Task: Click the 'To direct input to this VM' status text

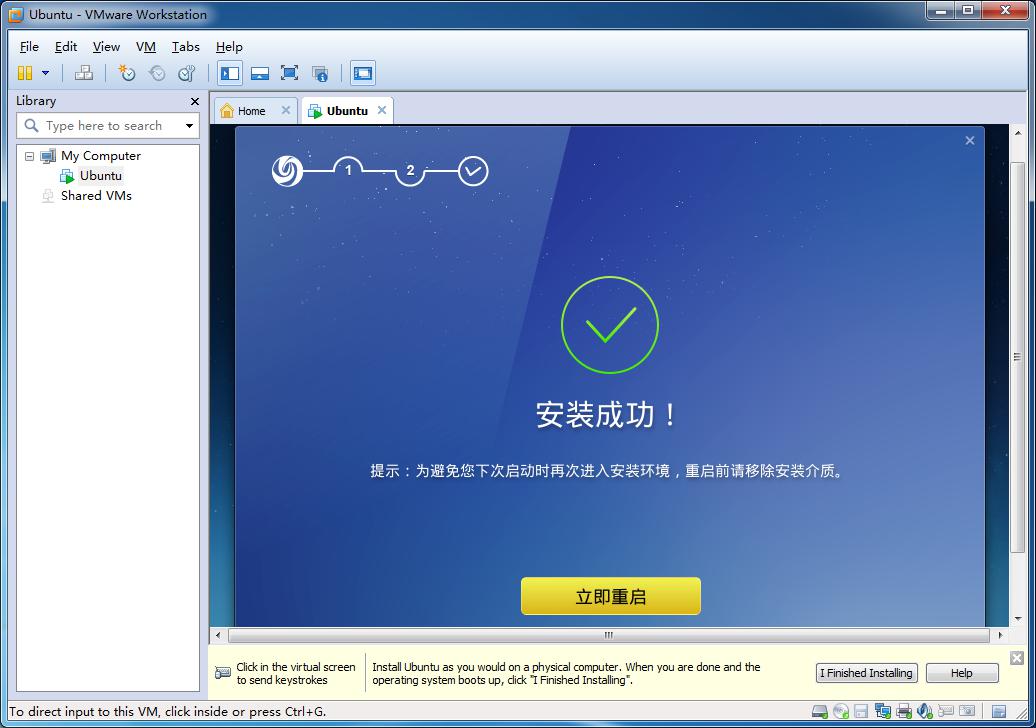Action: point(167,711)
